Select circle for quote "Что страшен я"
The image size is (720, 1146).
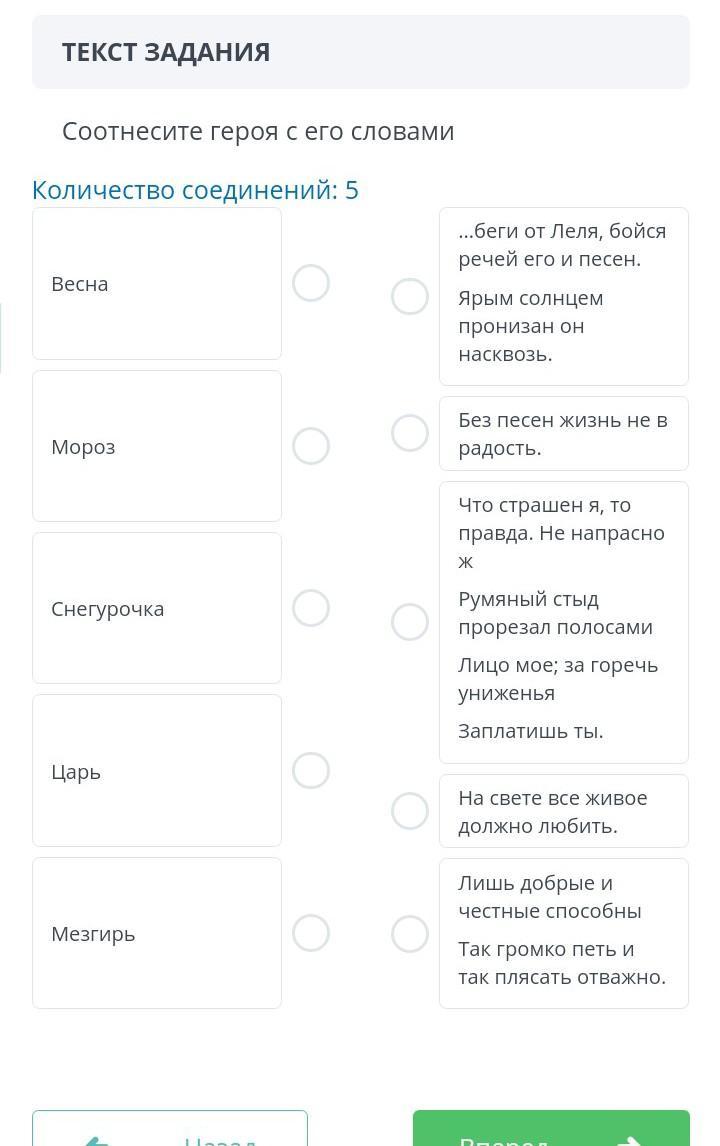pos(410,622)
